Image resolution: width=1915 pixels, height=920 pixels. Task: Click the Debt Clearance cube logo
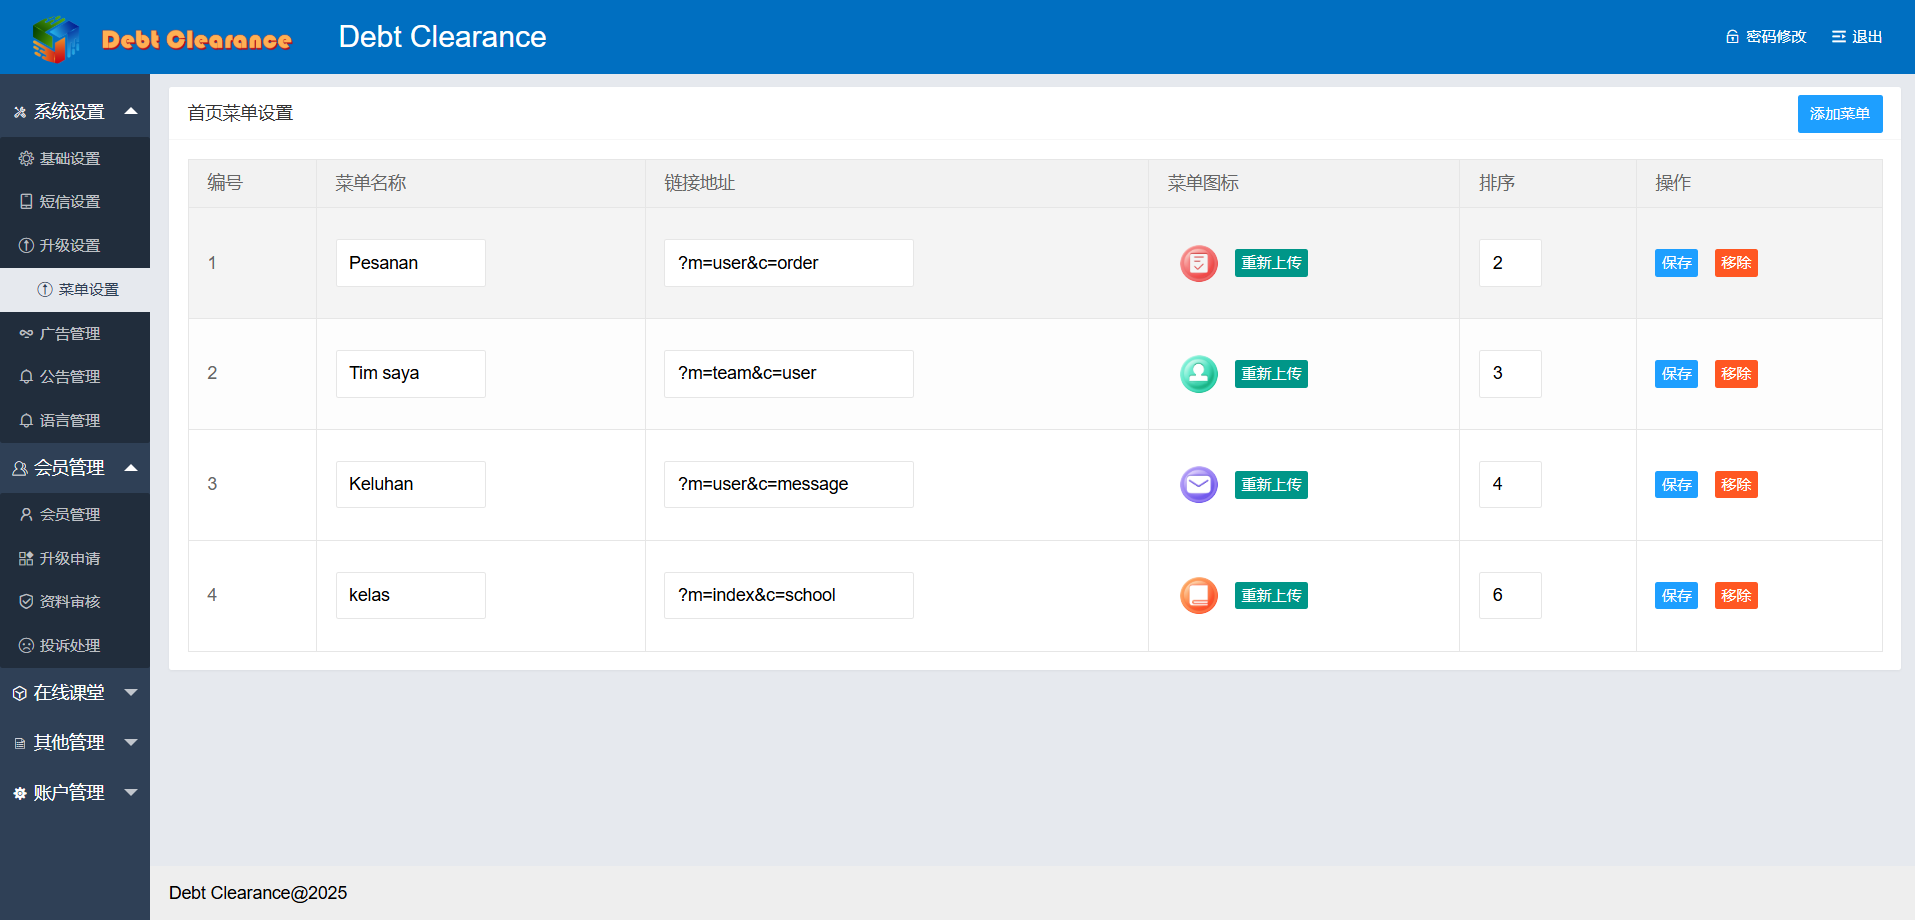coord(55,39)
